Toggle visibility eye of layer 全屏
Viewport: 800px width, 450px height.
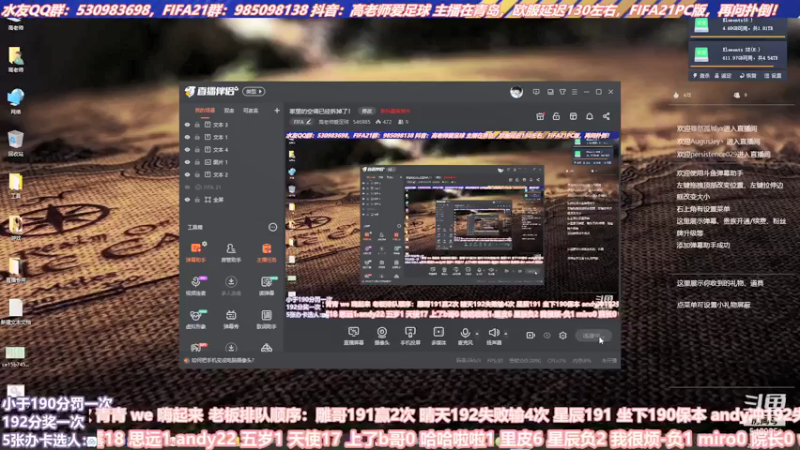point(187,199)
